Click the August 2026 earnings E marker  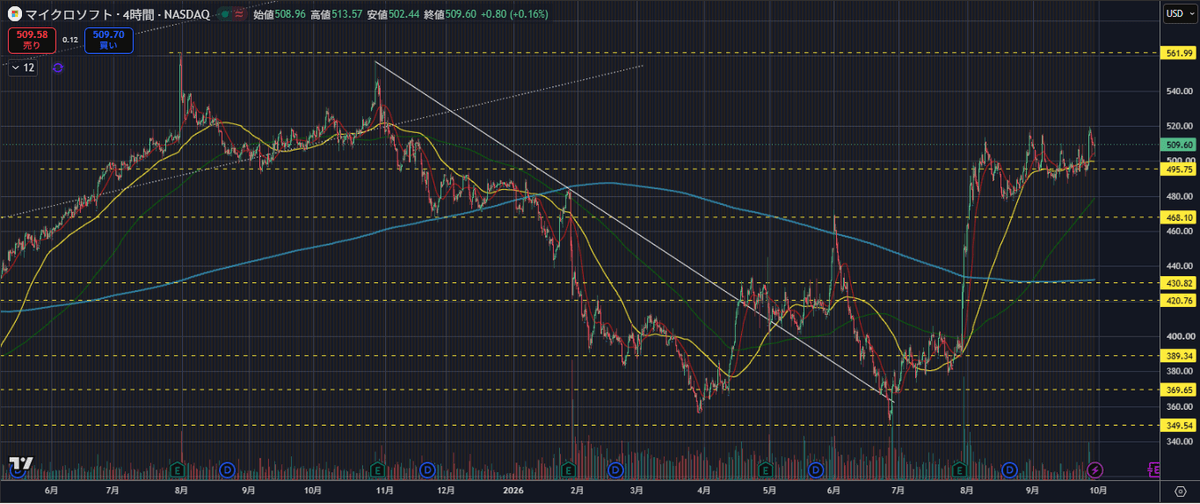click(x=960, y=468)
